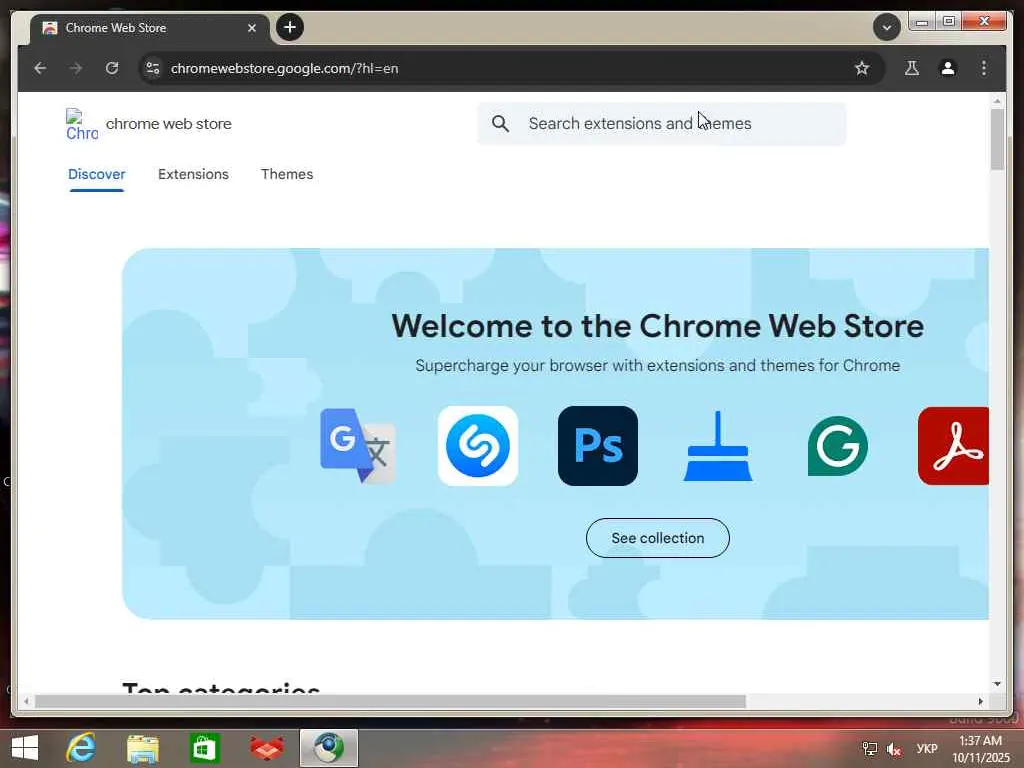The height and width of the screenshot is (768, 1024).
Task: Click the See collection button
Action: 658,538
